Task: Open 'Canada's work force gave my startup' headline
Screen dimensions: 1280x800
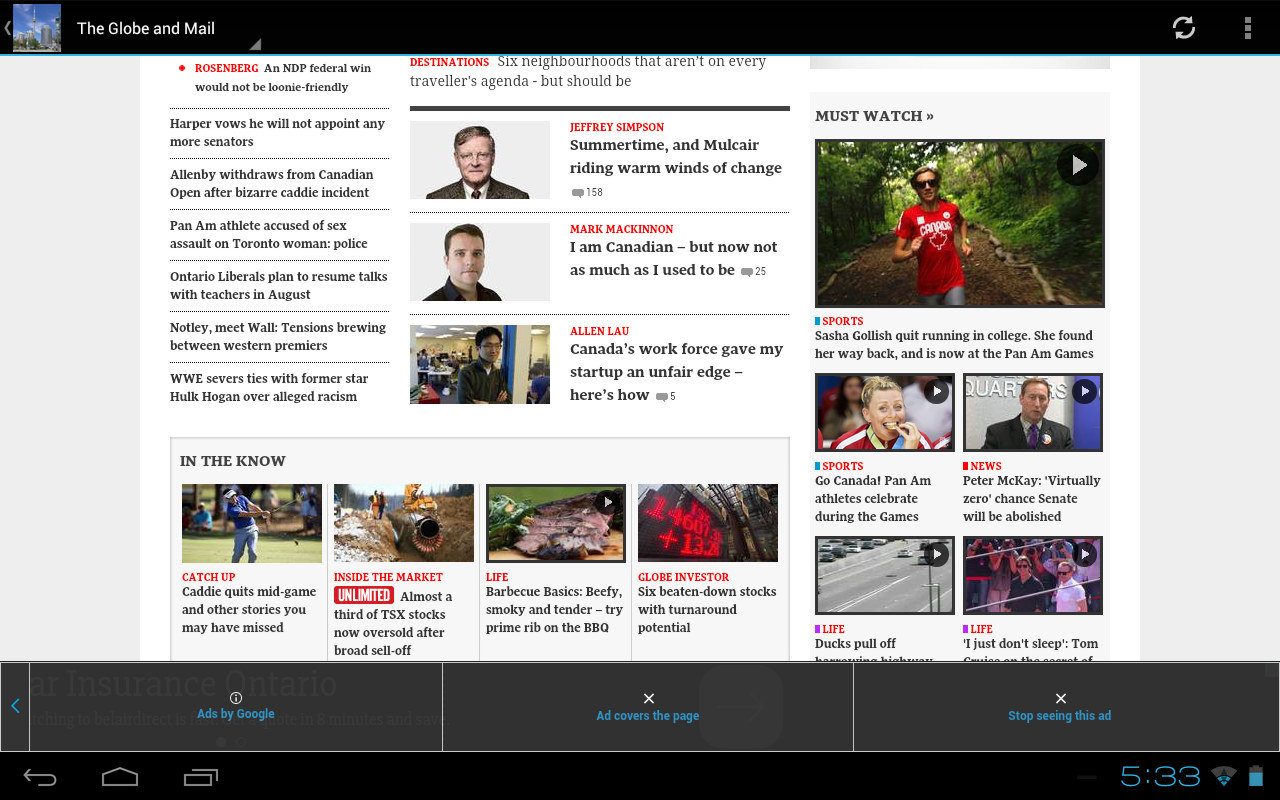Action: tap(676, 372)
